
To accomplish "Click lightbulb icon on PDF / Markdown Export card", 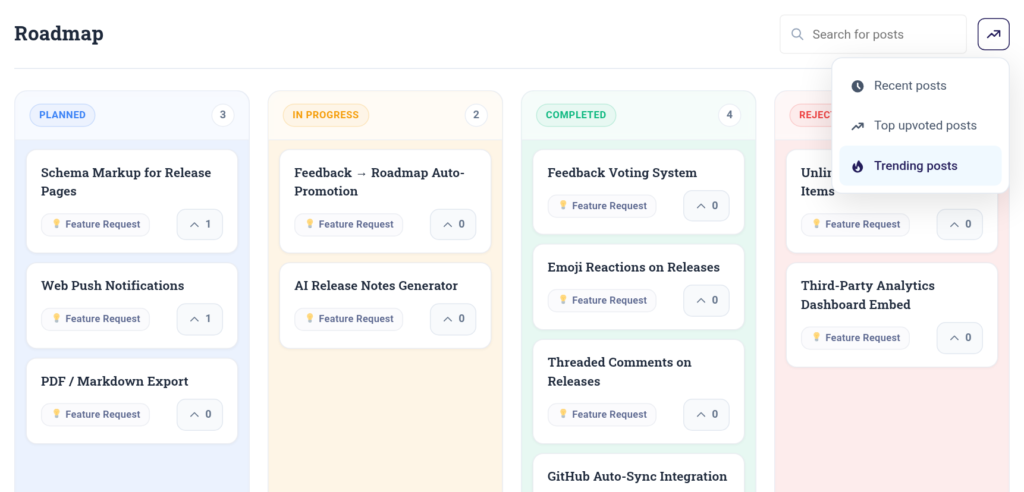I will (x=56, y=414).
